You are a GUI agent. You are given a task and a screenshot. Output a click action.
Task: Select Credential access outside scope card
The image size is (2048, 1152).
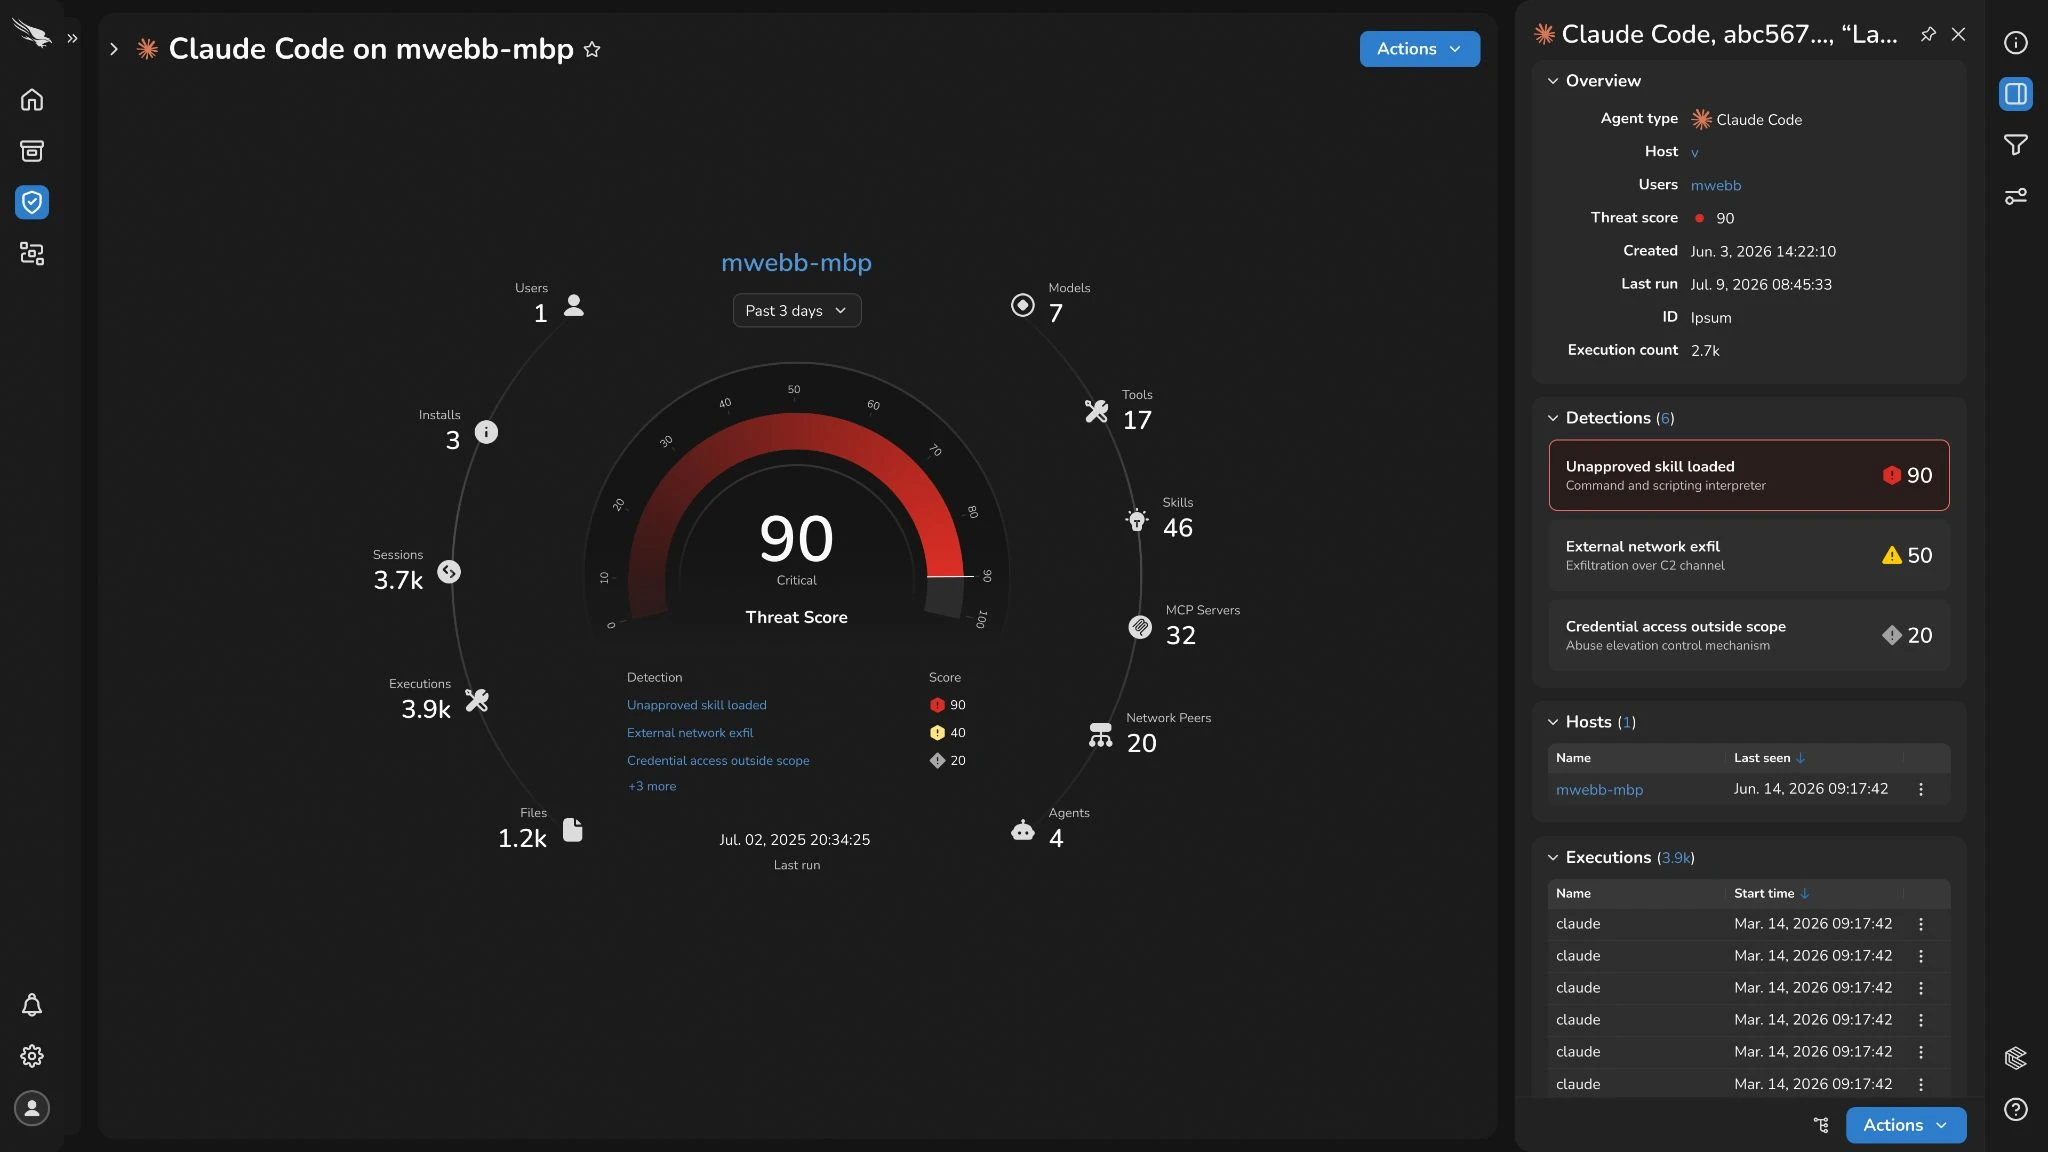[x=1748, y=635]
